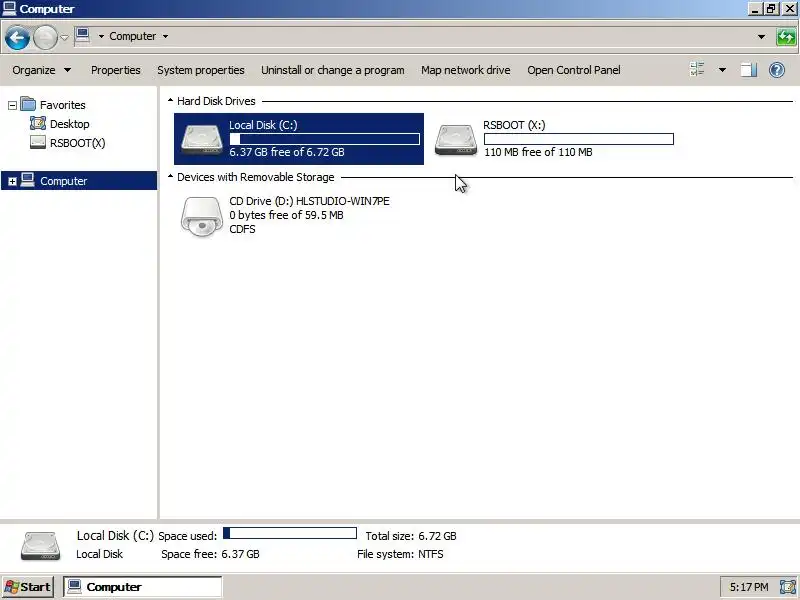Viewport: 800px width, 600px height.
Task: Click 0 bytes free of 59.5 MB
Action: click(x=286, y=215)
